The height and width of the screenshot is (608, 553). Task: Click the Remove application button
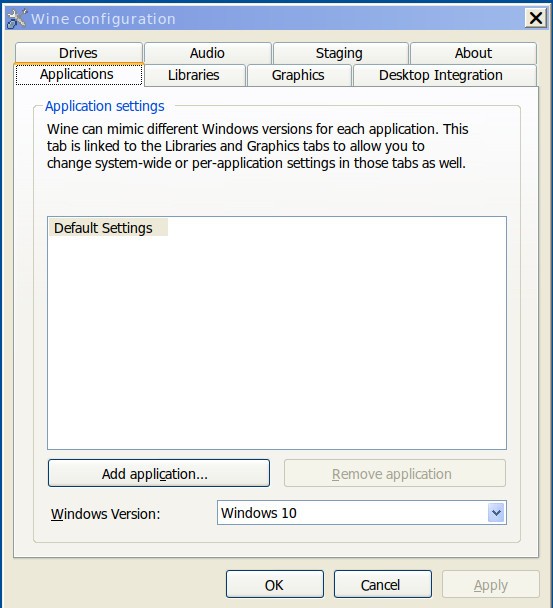click(395, 473)
